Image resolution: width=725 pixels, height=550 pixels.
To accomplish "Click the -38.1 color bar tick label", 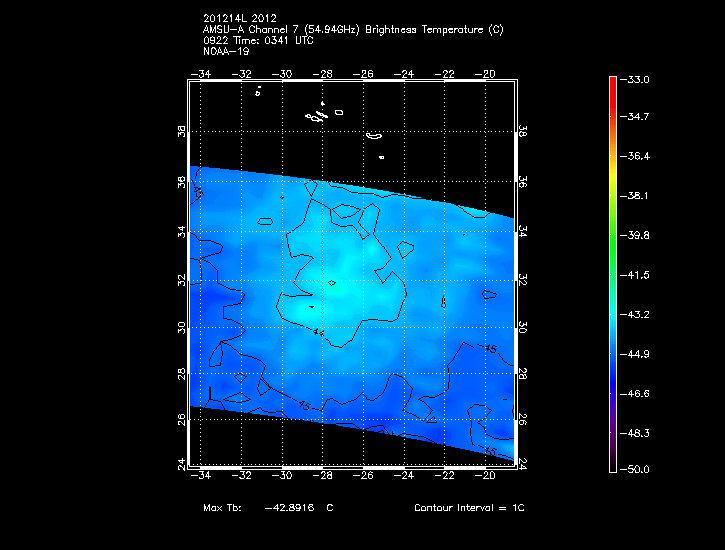I will (x=637, y=196).
